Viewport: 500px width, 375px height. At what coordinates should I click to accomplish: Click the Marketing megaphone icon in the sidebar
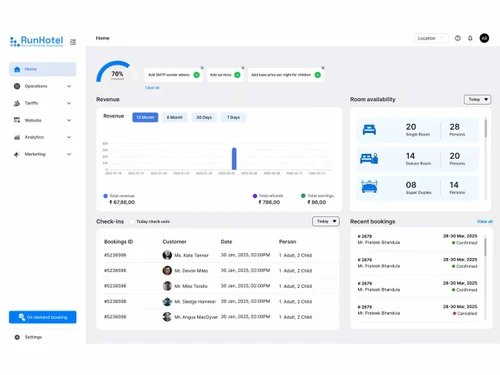coord(17,154)
